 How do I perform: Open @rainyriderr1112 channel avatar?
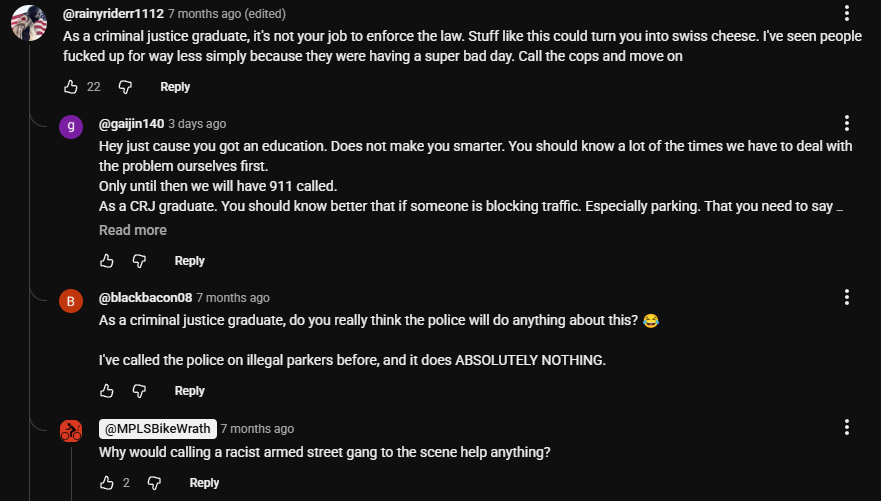27,23
